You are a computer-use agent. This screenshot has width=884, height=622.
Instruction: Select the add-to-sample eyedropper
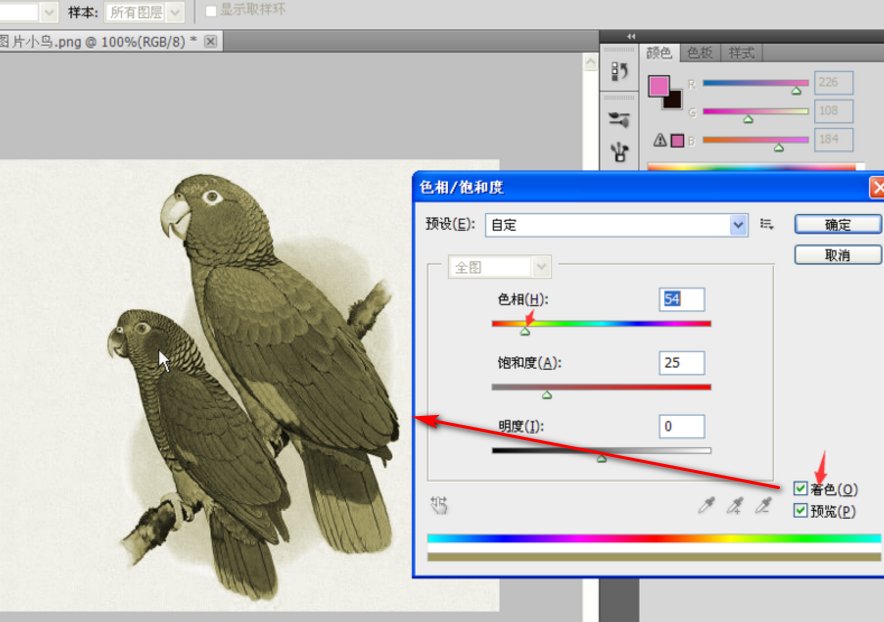coord(735,507)
